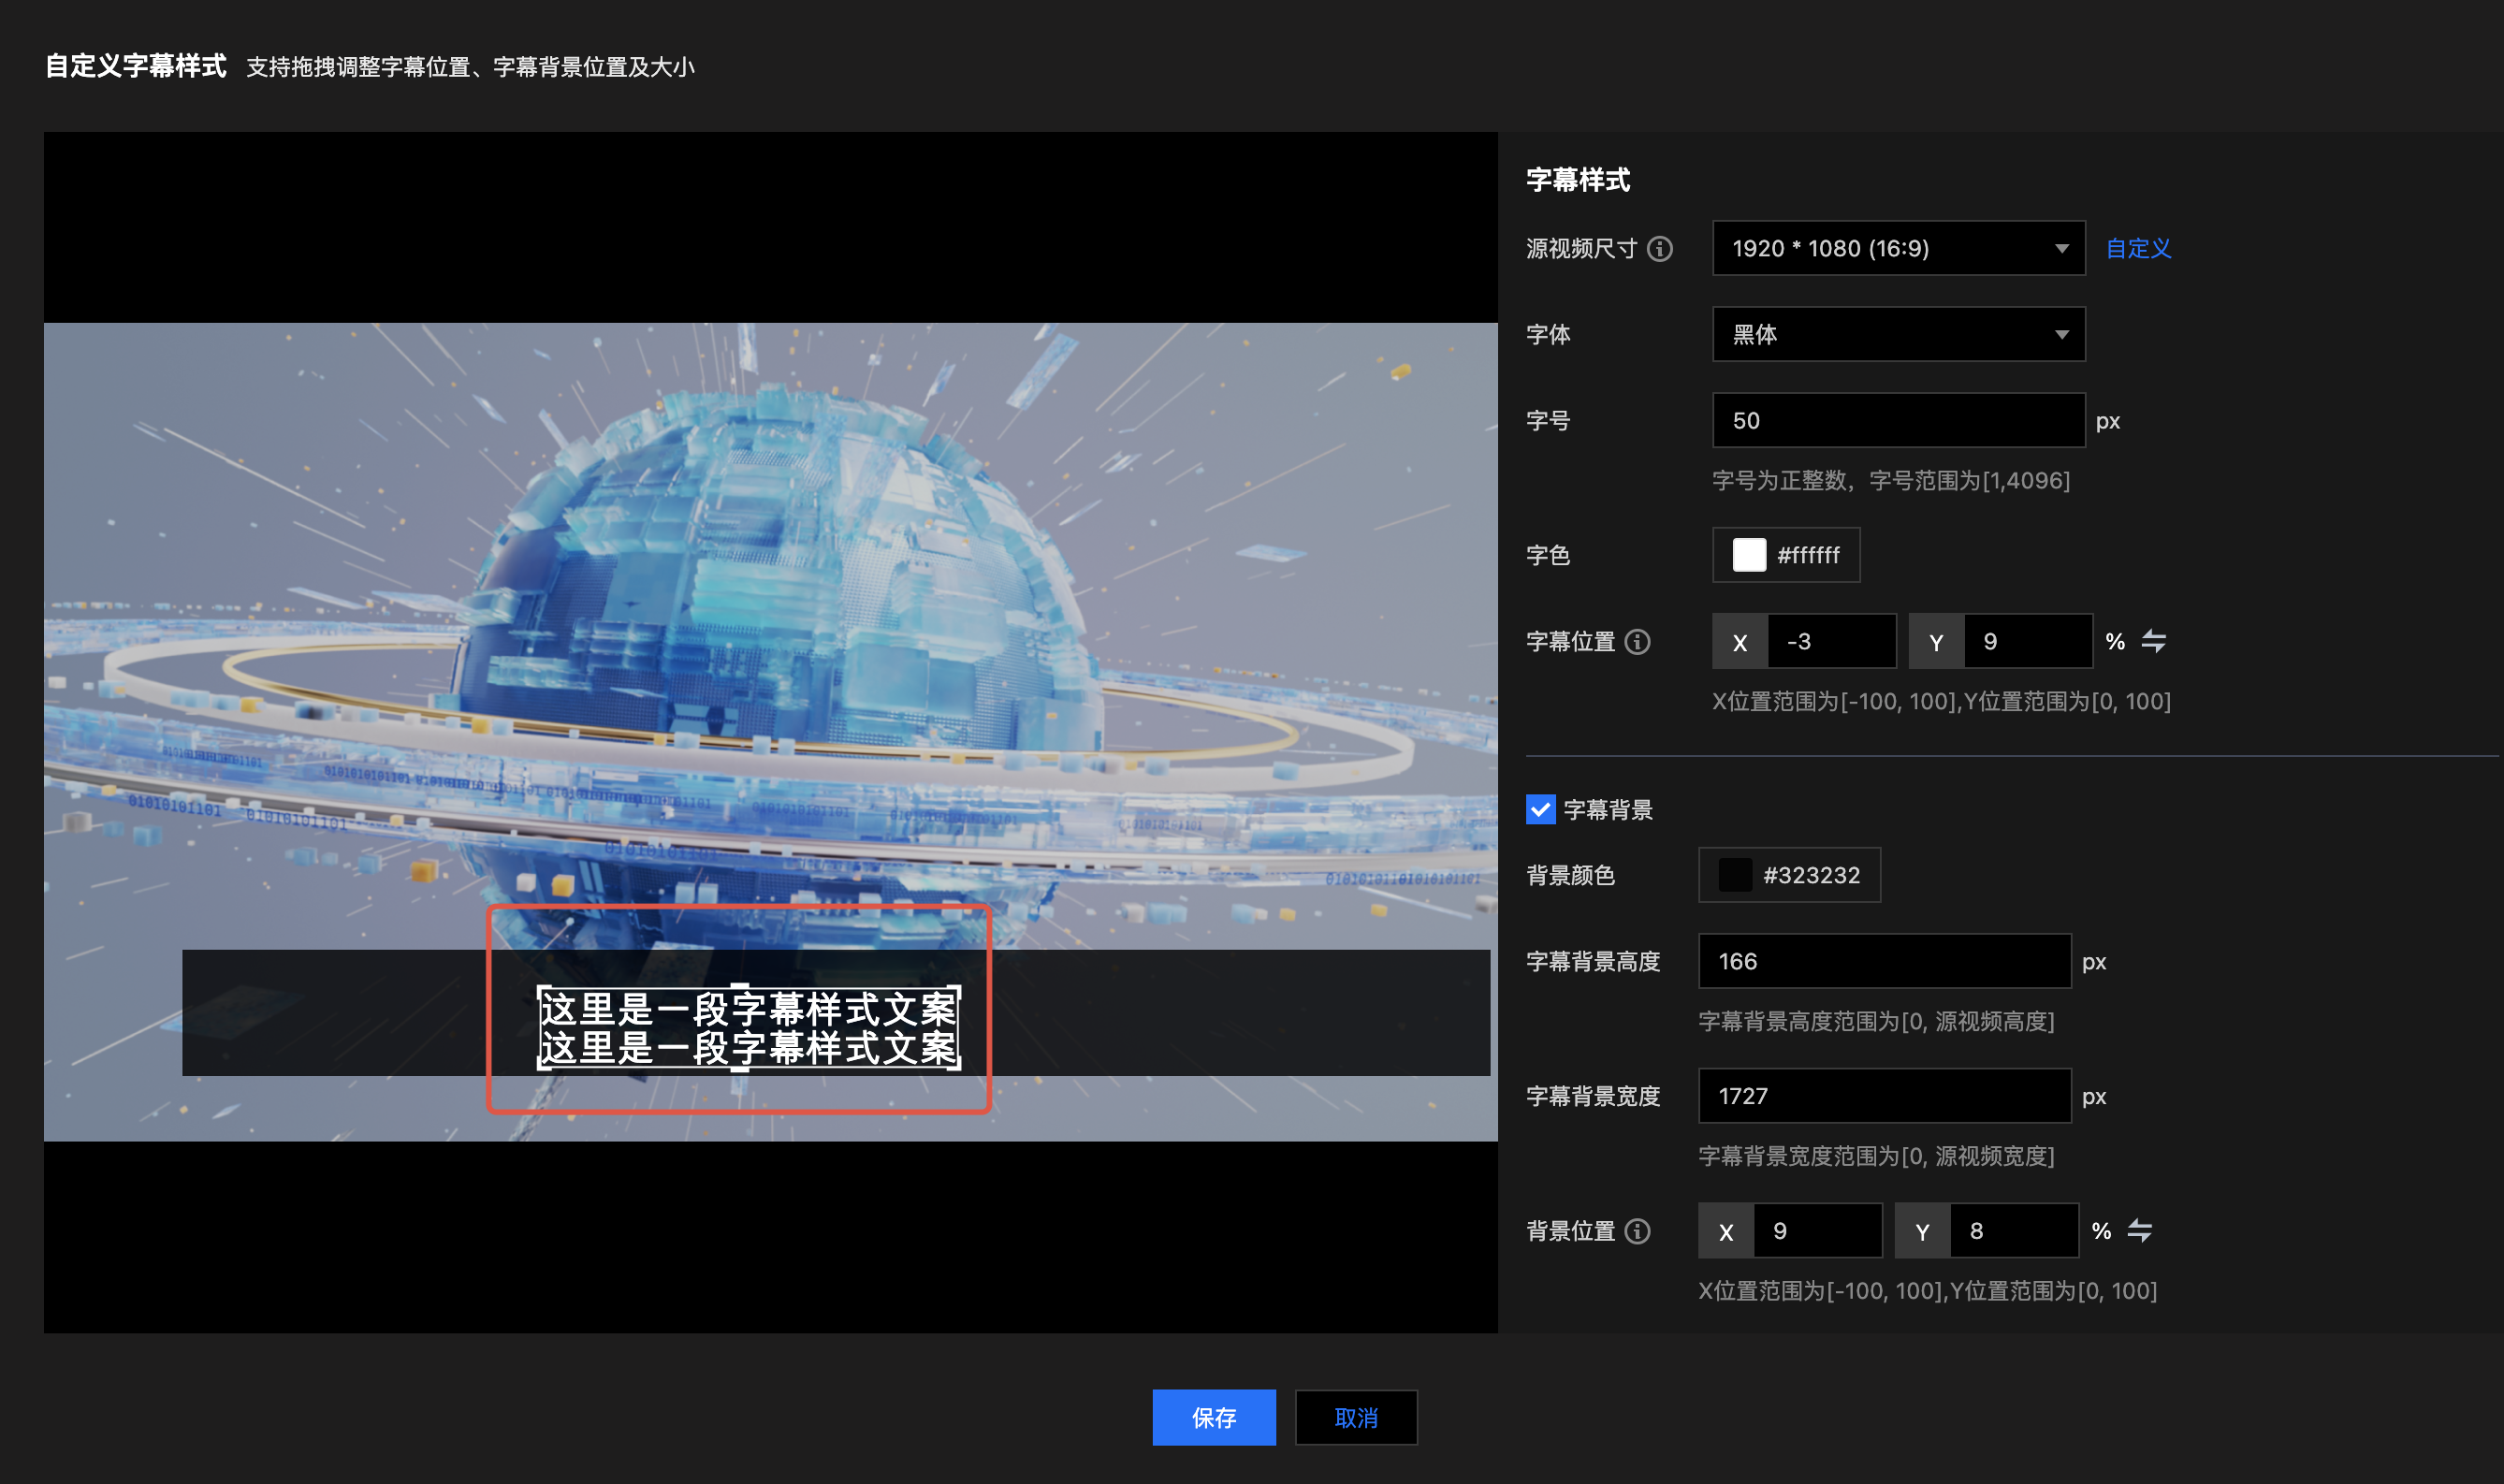Viewport: 2504px width, 1484px height.
Task: Click info icon beside 源视频尺寸
Action: click(1660, 249)
